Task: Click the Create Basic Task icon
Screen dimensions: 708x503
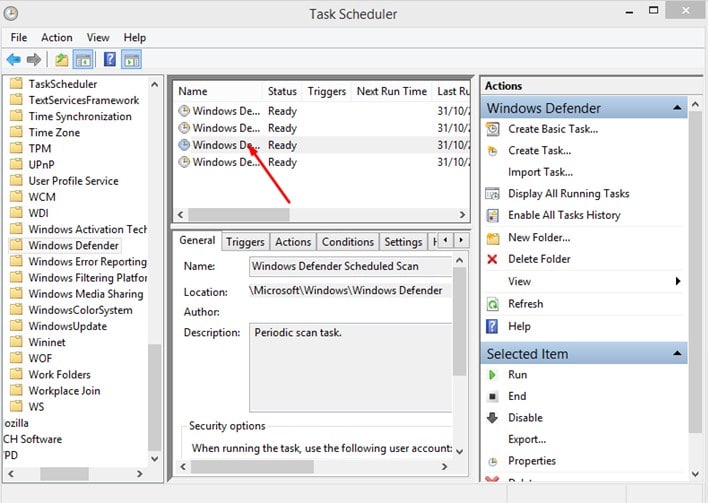Action: point(493,129)
